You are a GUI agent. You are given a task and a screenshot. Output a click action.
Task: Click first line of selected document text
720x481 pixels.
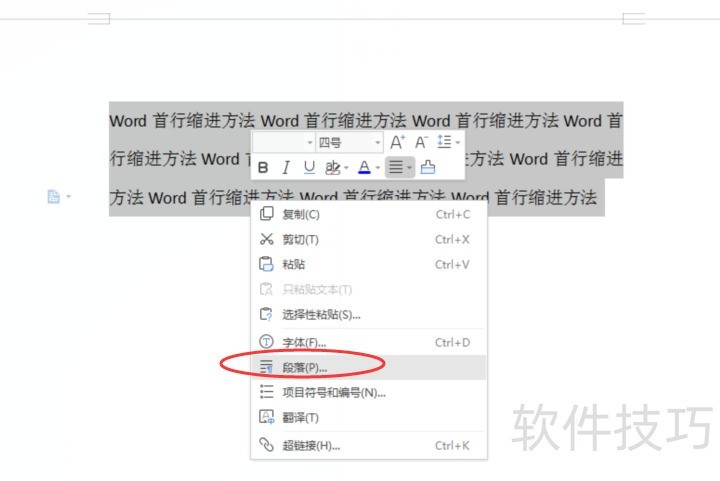366,121
